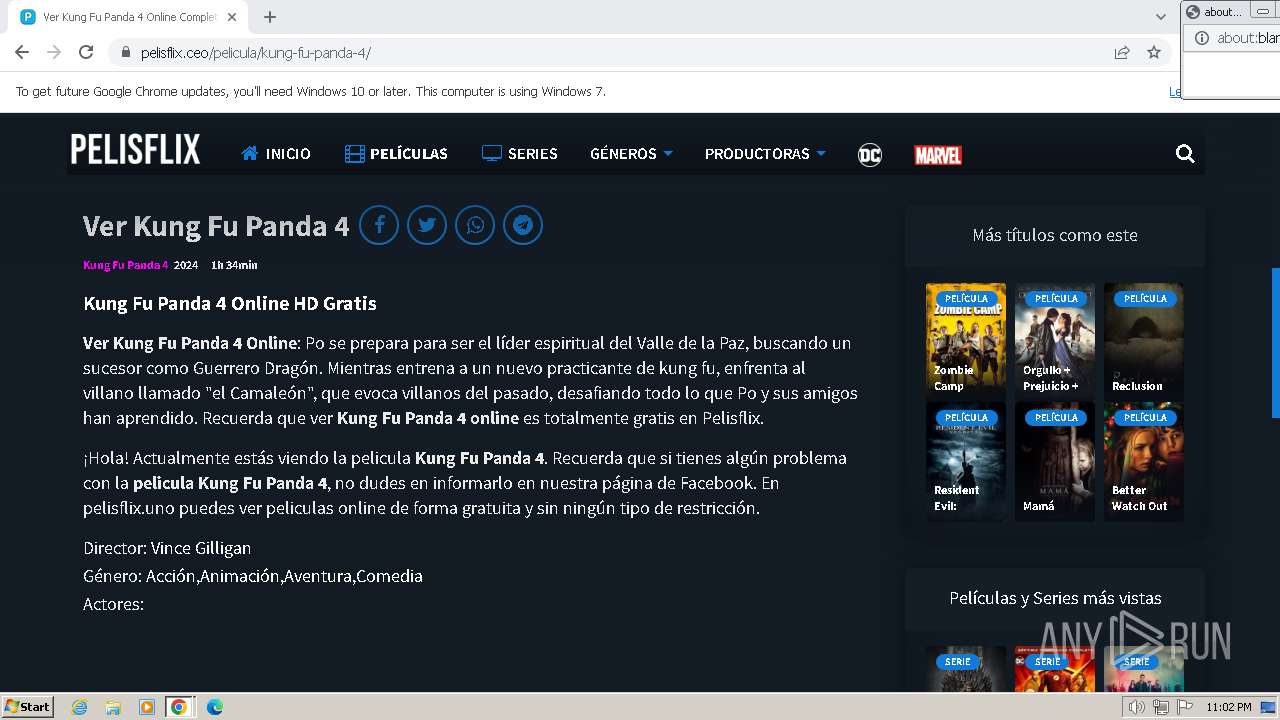Image resolution: width=1280 pixels, height=720 pixels.
Task: Open tab search chevron
Action: (x=1160, y=17)
